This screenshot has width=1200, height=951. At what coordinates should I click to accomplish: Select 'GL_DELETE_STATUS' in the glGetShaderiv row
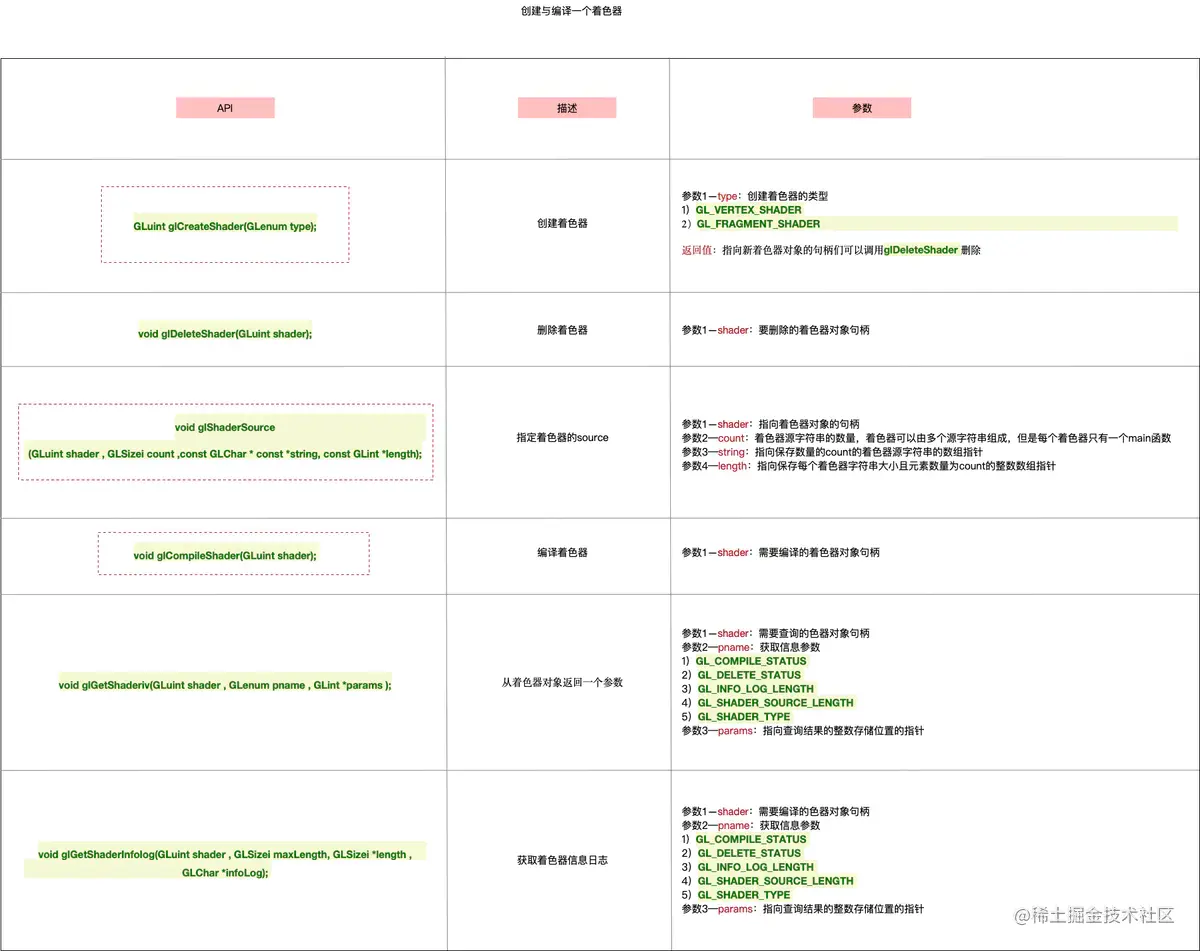(x=750, y=675)
